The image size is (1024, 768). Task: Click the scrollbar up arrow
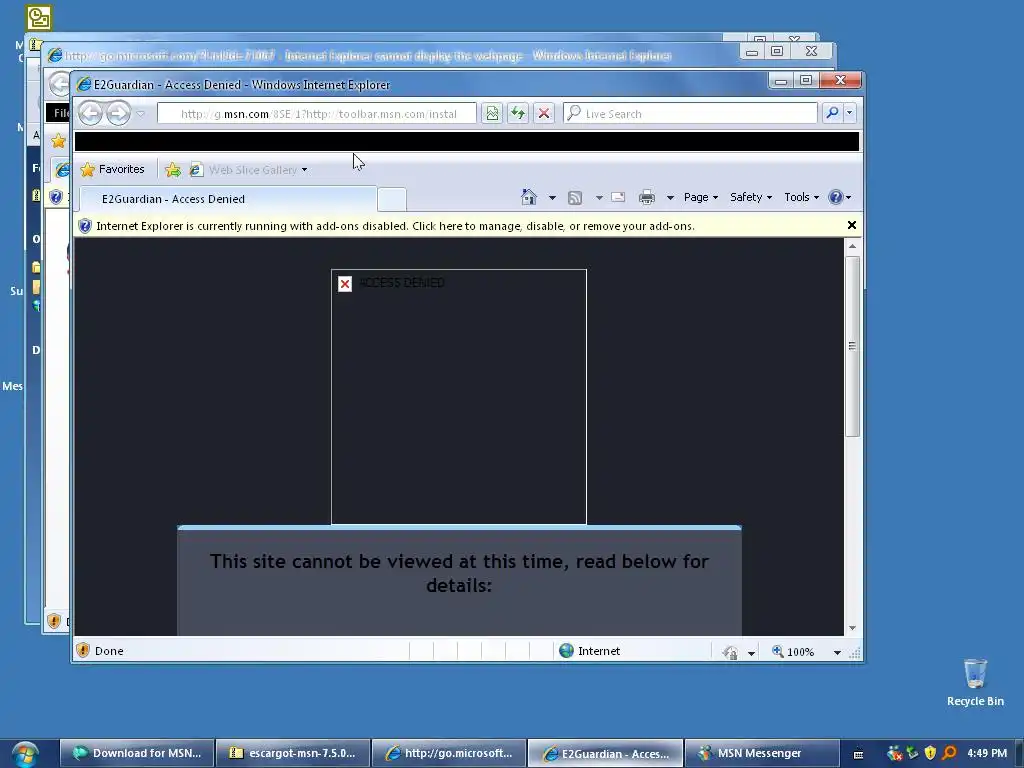(852, 246)
